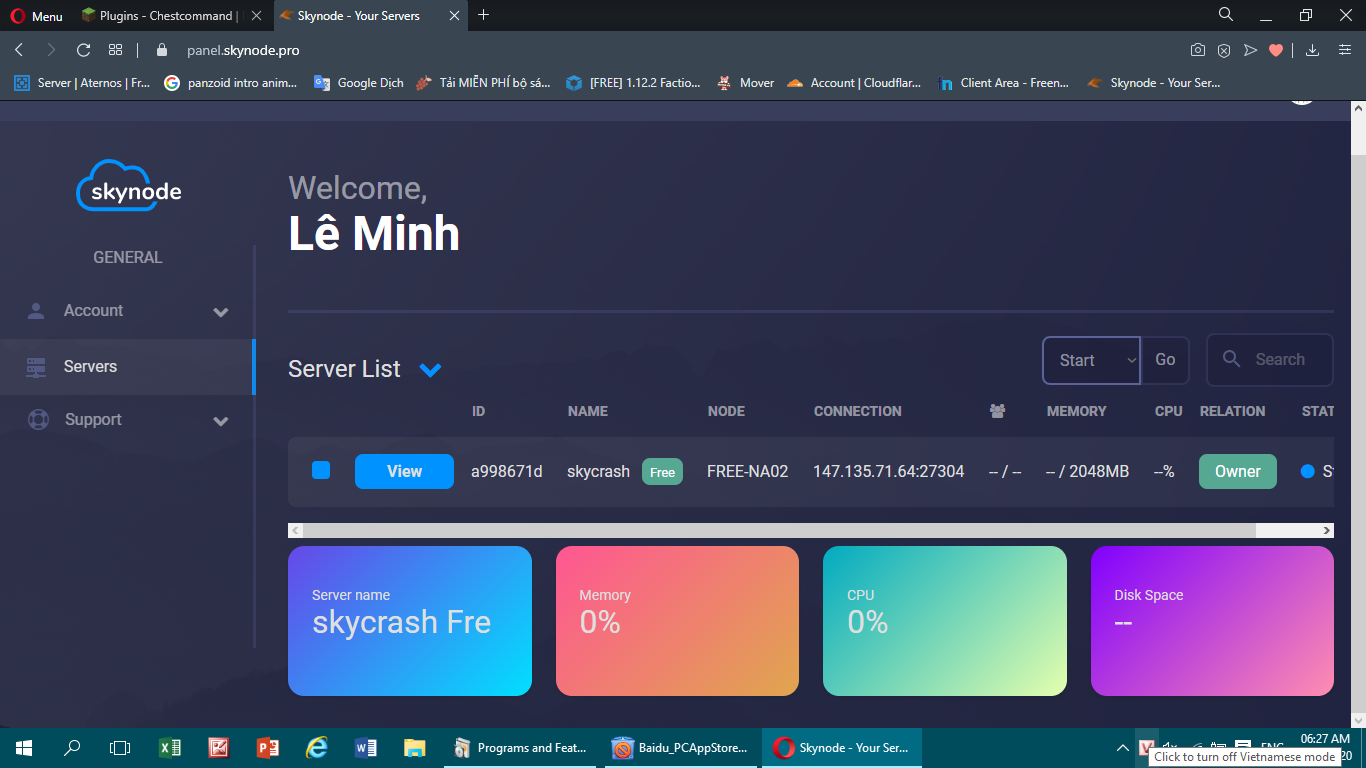Expand the Server List chevron
This screenshot has width=1366, height=768.
click(430, 370)
